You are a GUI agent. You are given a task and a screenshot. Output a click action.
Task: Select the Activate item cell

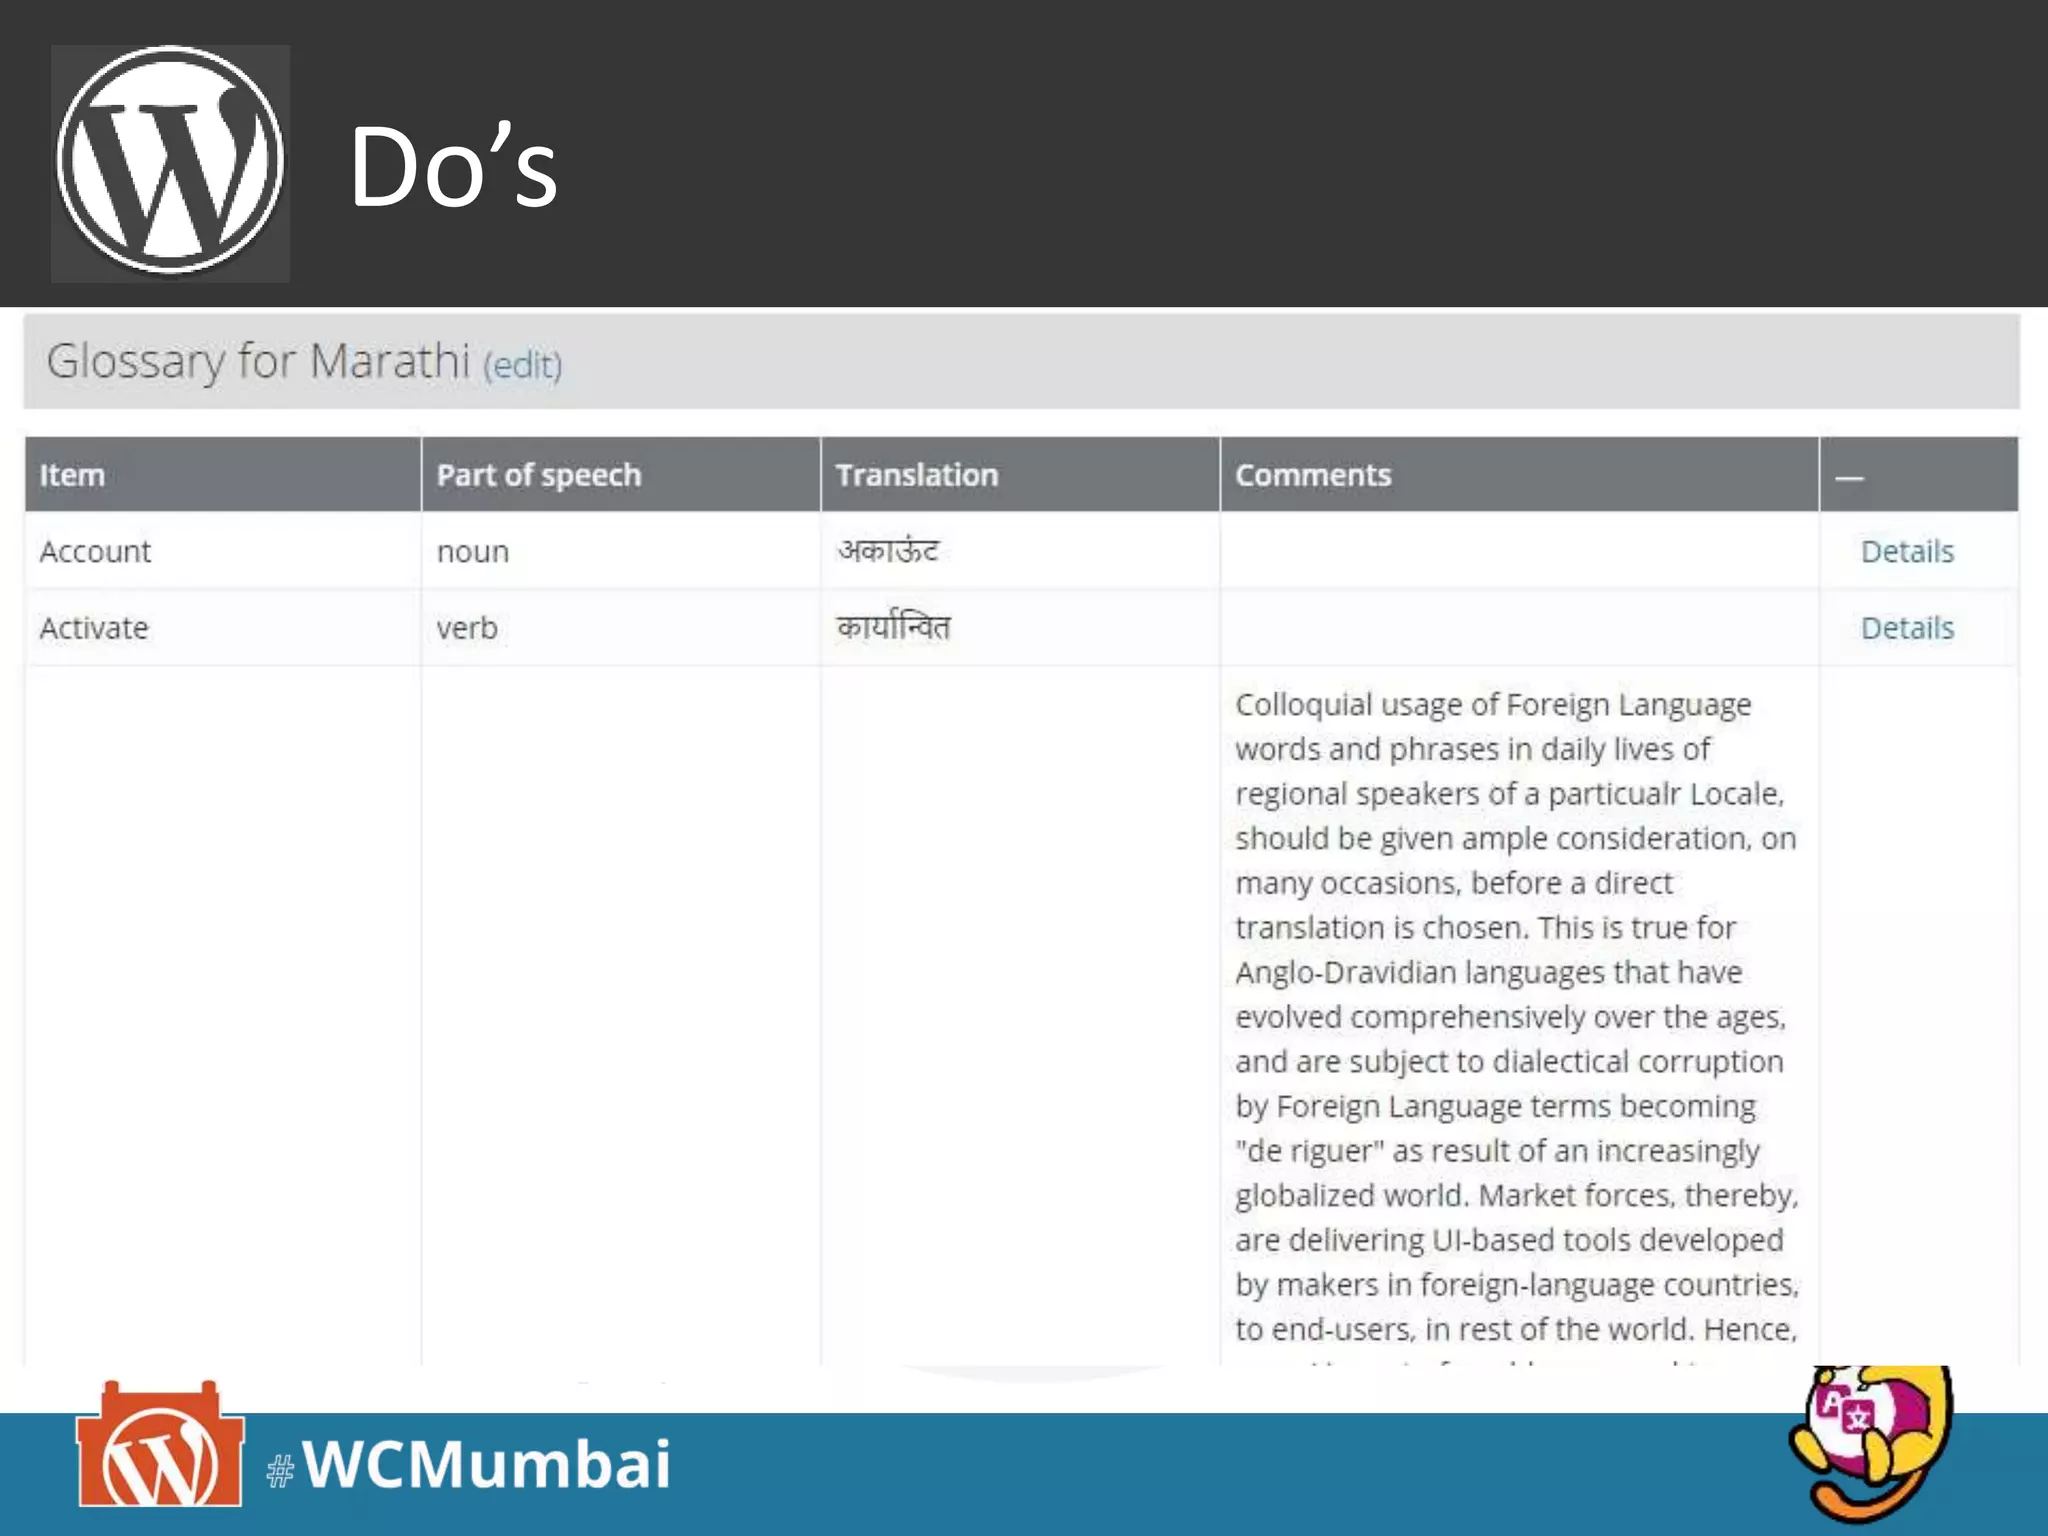pyautogui.click(x=223, y=628)
